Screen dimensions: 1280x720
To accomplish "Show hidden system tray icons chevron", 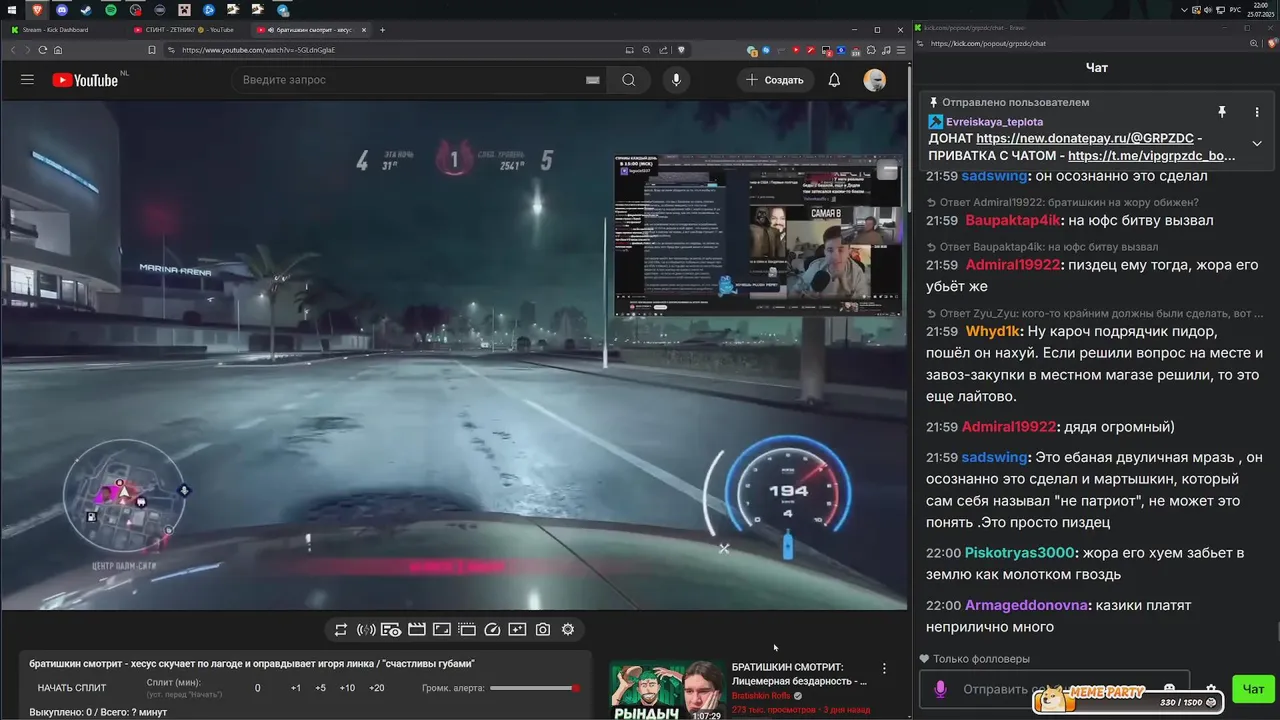I will click(1186, 9).
